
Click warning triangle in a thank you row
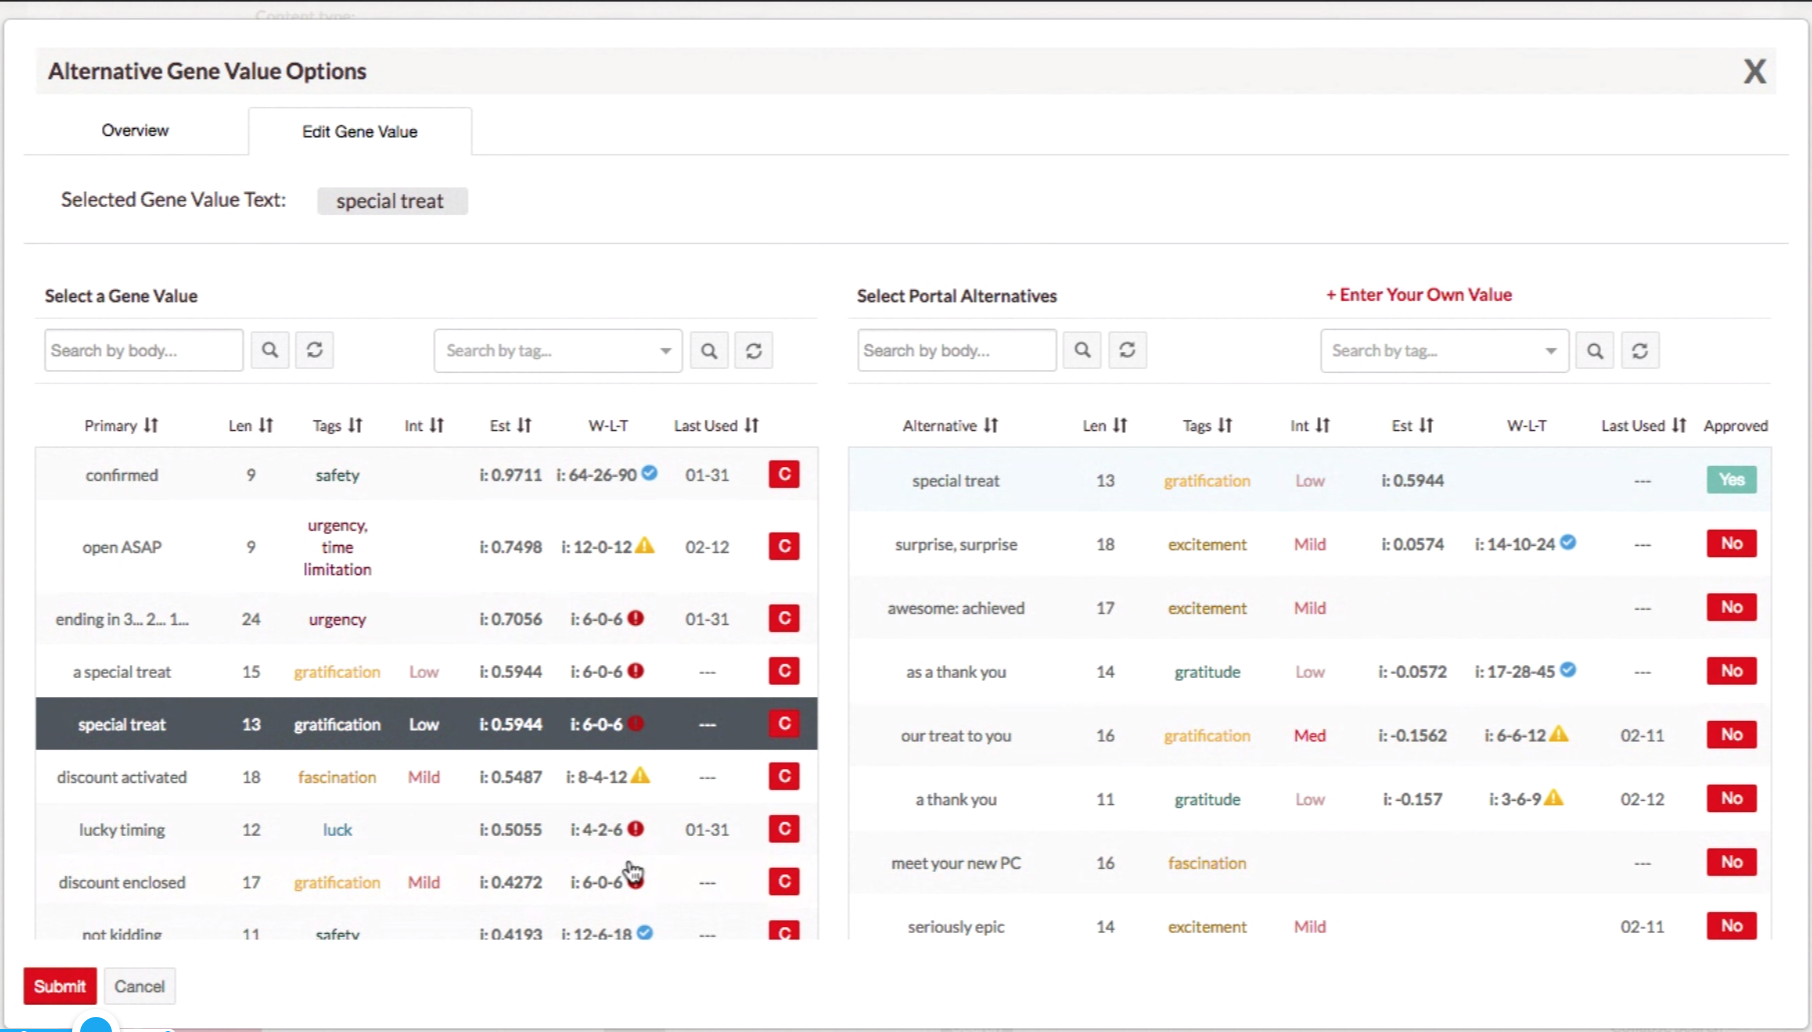point(1553,798)
